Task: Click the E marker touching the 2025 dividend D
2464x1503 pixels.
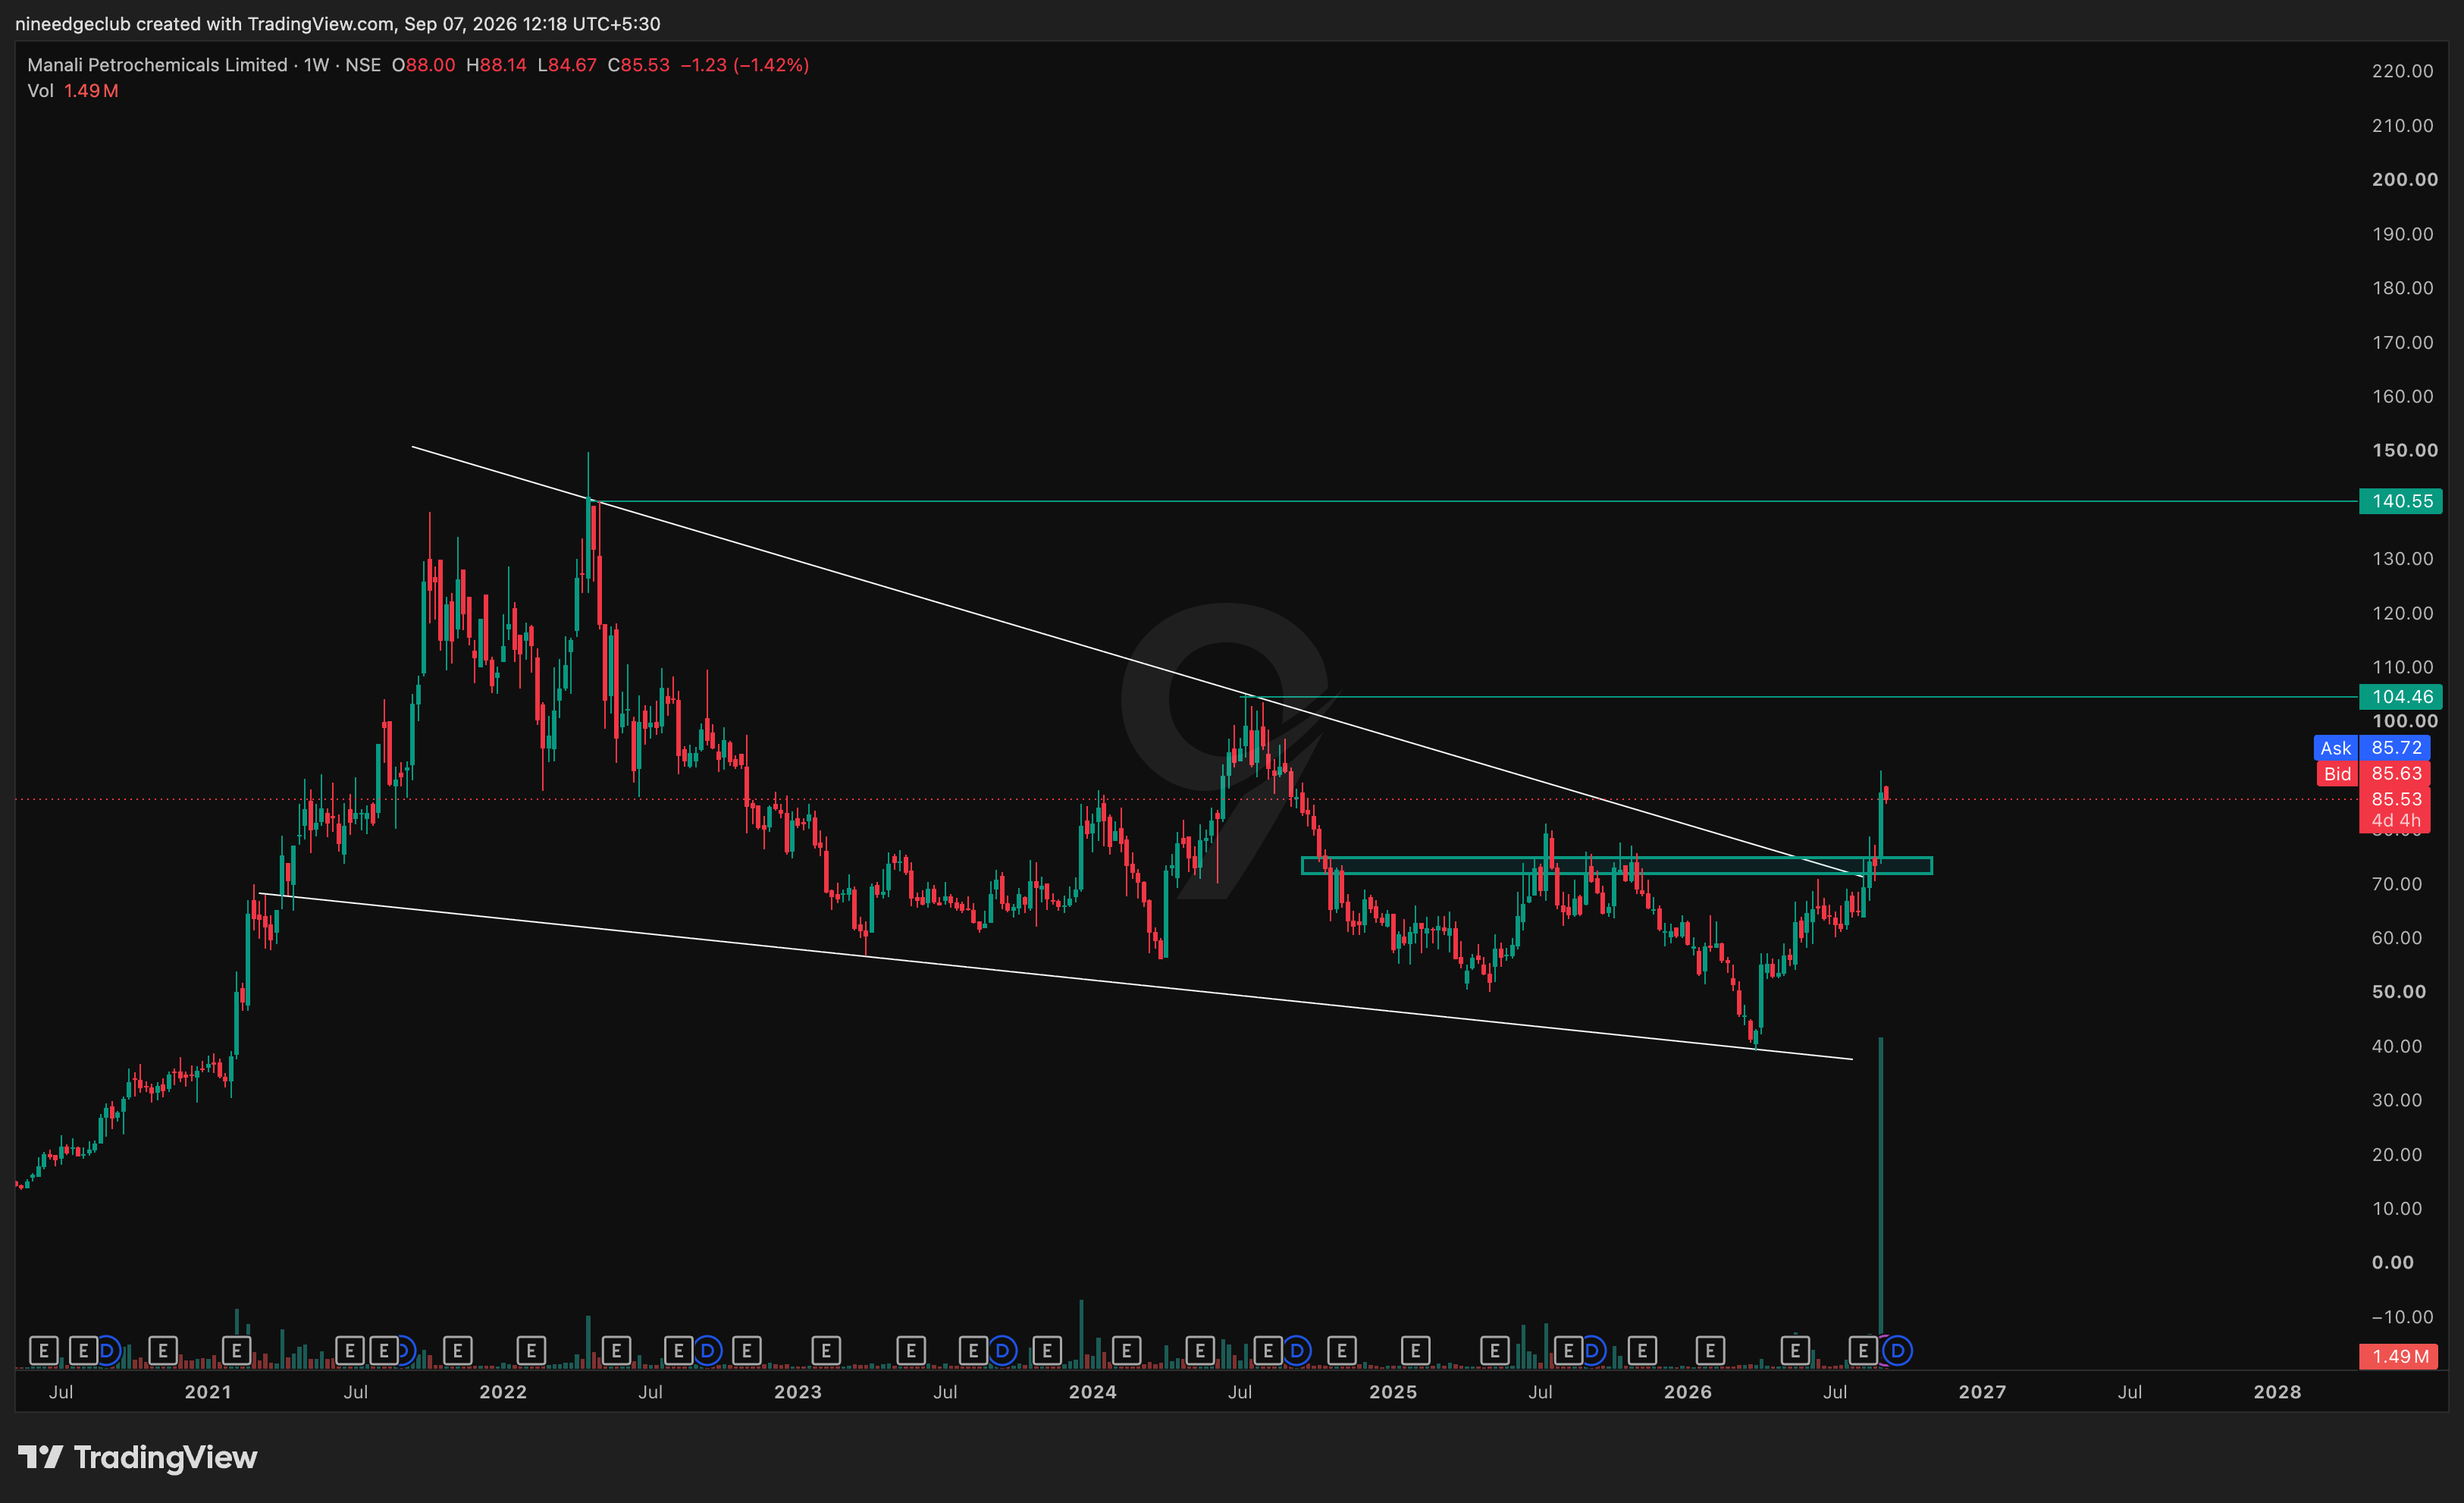Action: point(1568,1351)
